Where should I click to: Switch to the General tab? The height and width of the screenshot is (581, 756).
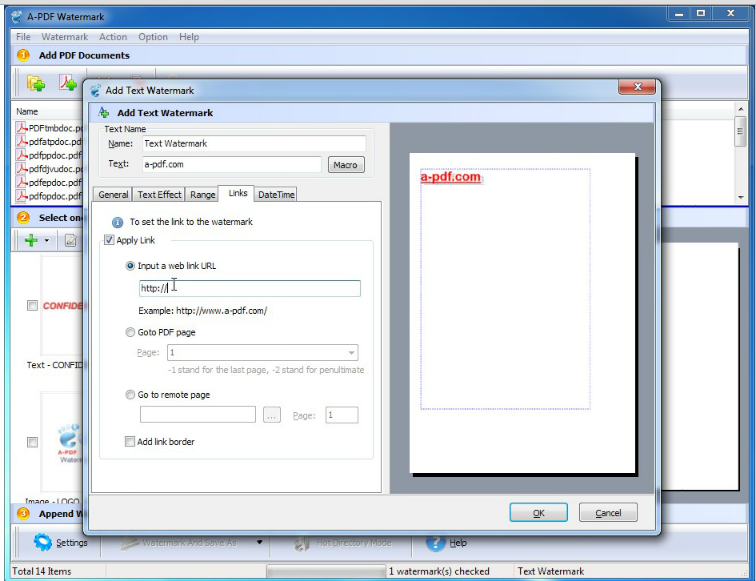tap(113, 194)
